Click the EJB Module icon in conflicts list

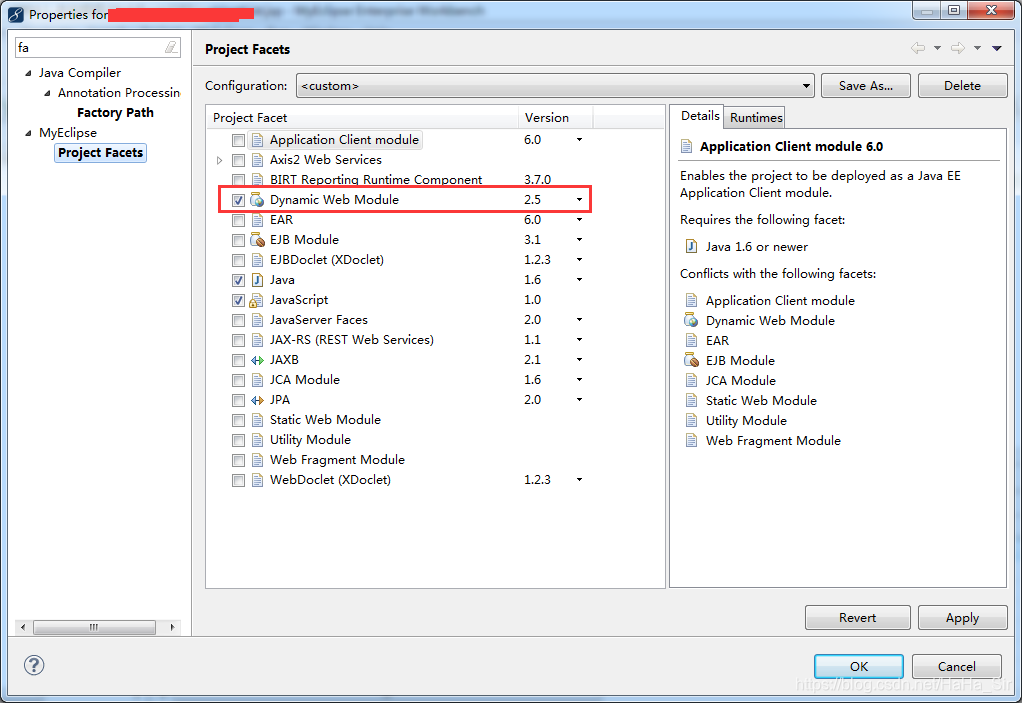tap(691, 360)
